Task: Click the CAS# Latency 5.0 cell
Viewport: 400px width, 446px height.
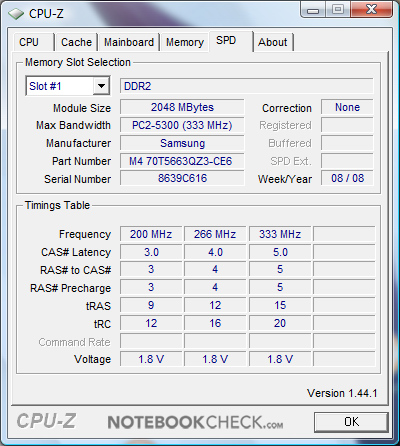Action: pyautogui.click(x=280, y=252)
